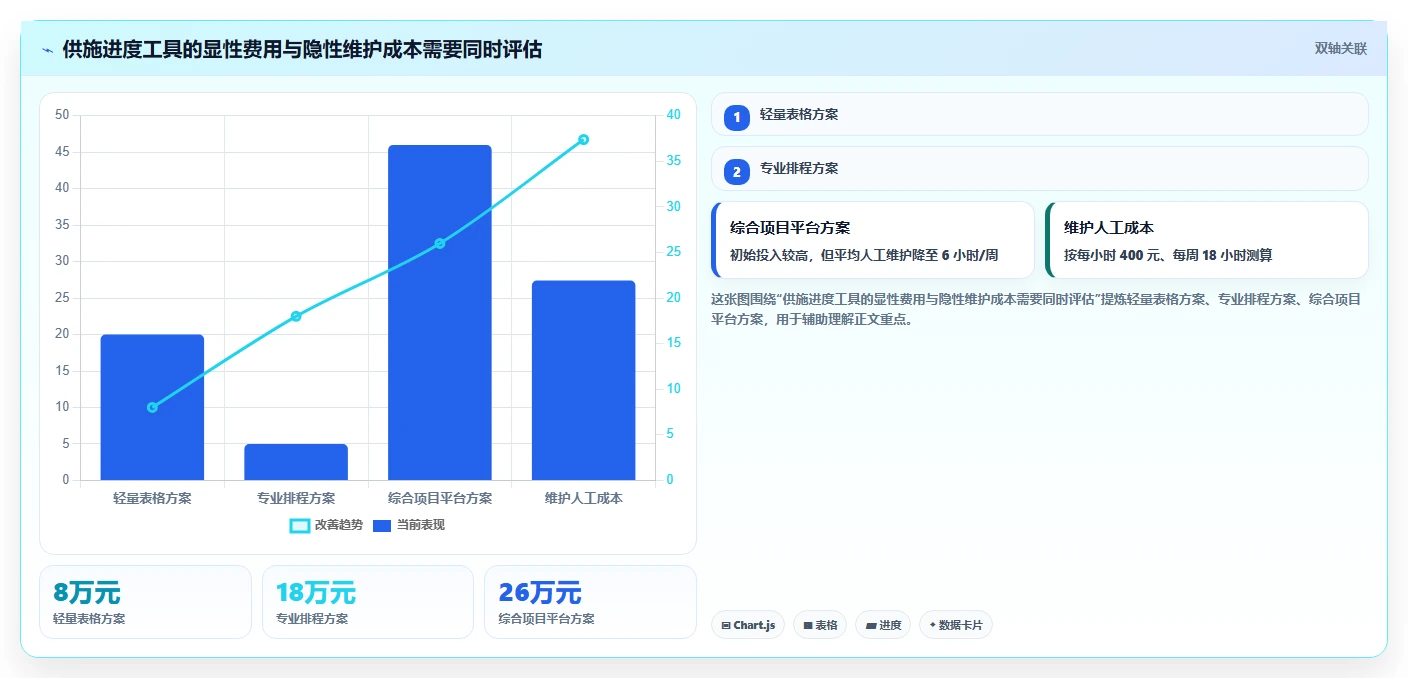1408x678 pixels.
Task: Click the 表格 tag
Action: coord(820,625)
